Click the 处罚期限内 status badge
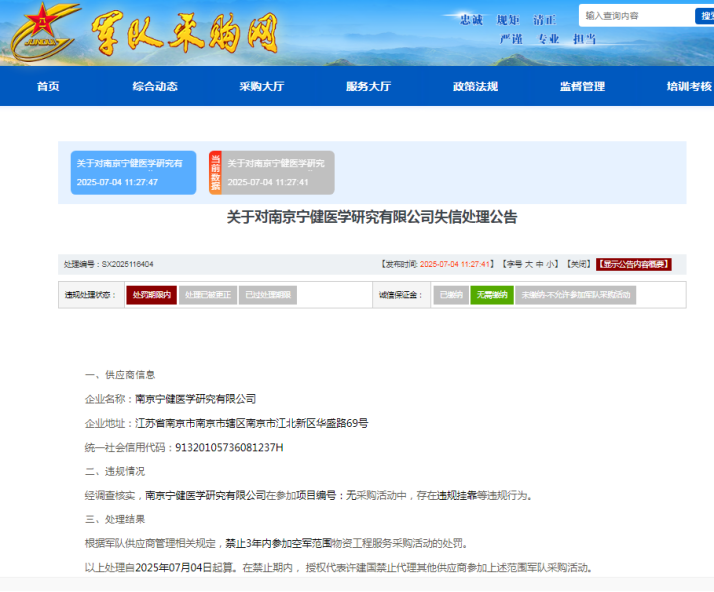This screenshot has width=714, height=592. [x=152, y=295]
